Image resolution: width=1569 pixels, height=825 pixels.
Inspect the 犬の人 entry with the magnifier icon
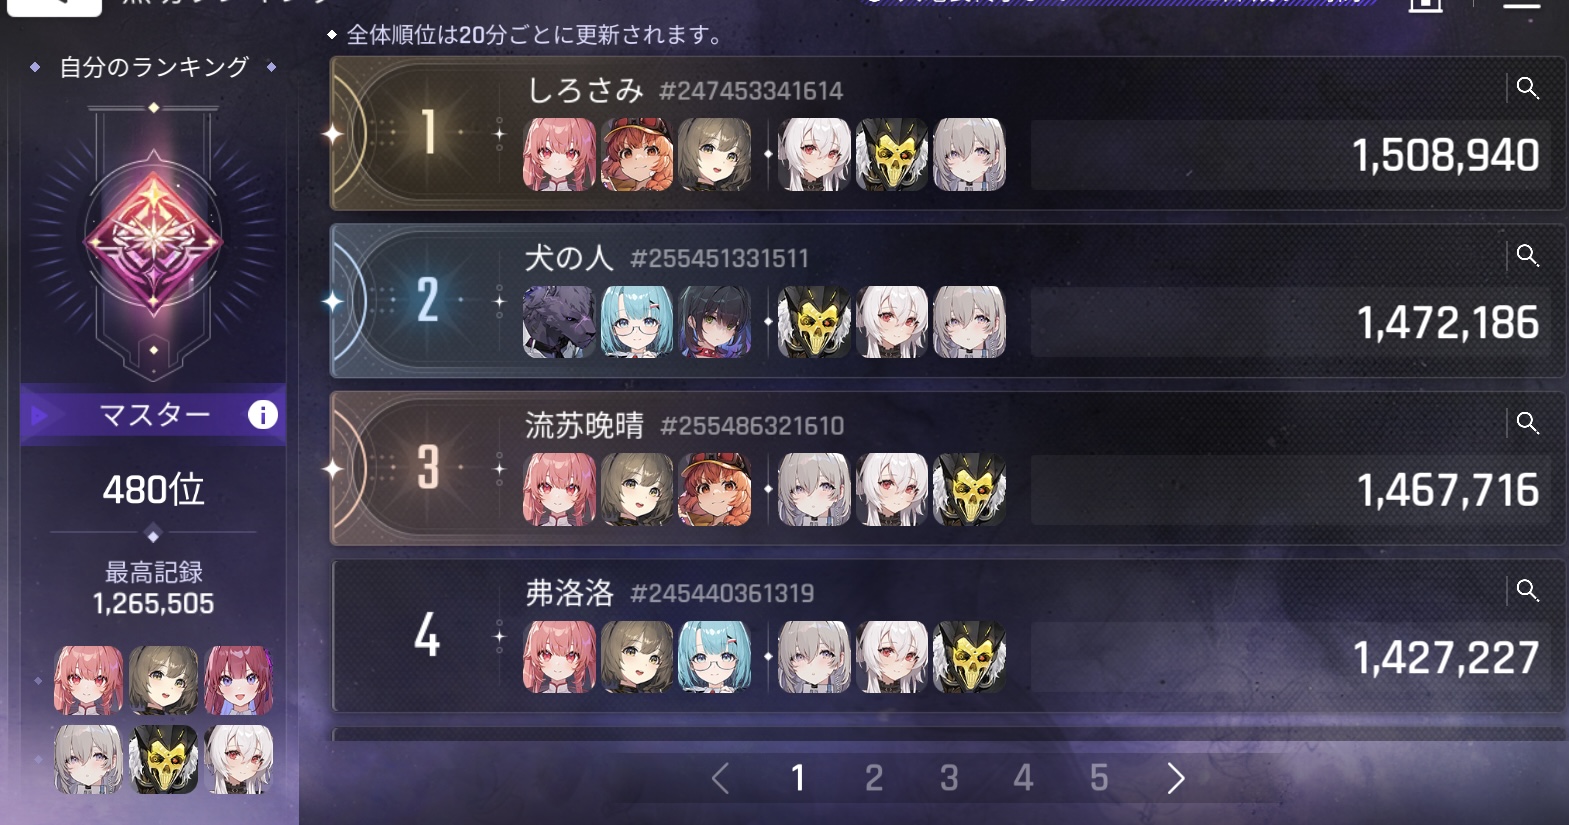[x=1527, y=255]
